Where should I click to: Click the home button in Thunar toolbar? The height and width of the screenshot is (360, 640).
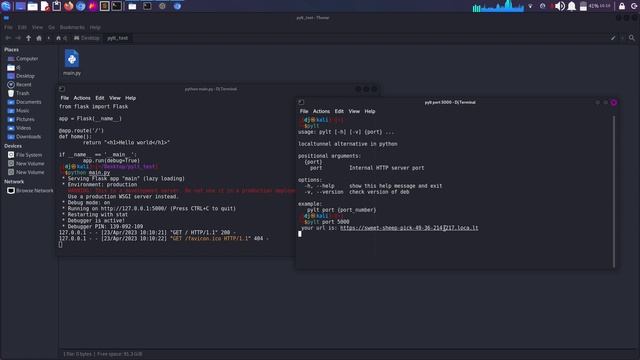39,38
